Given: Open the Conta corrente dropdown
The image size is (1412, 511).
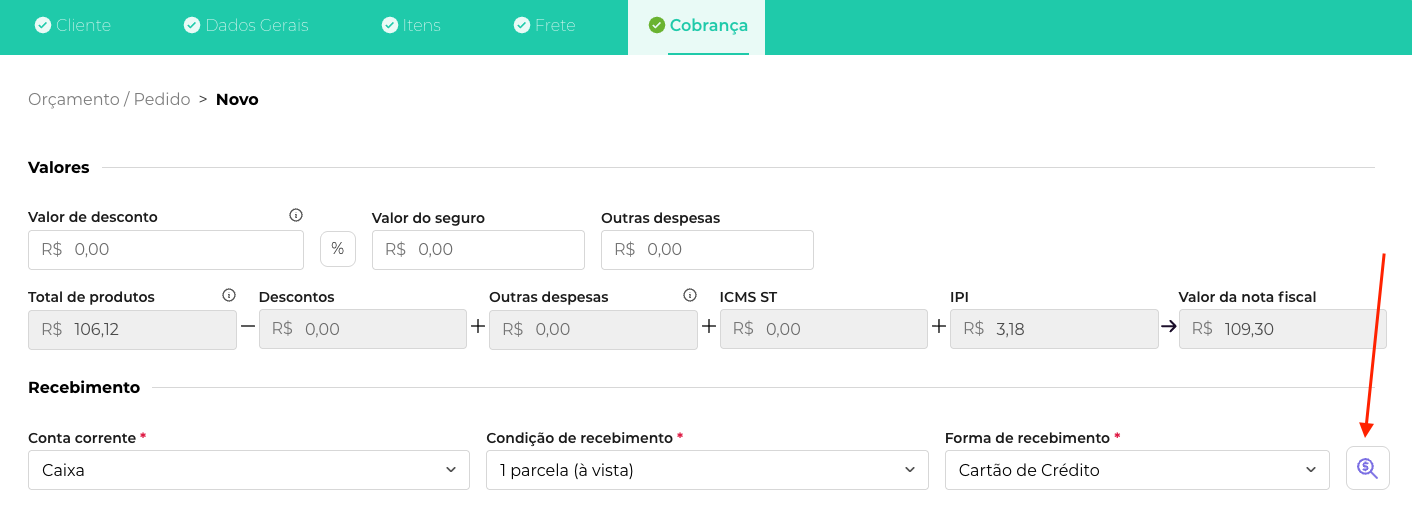Looking at the screenshot, I should pyautogui.click(x=248, y=470).
